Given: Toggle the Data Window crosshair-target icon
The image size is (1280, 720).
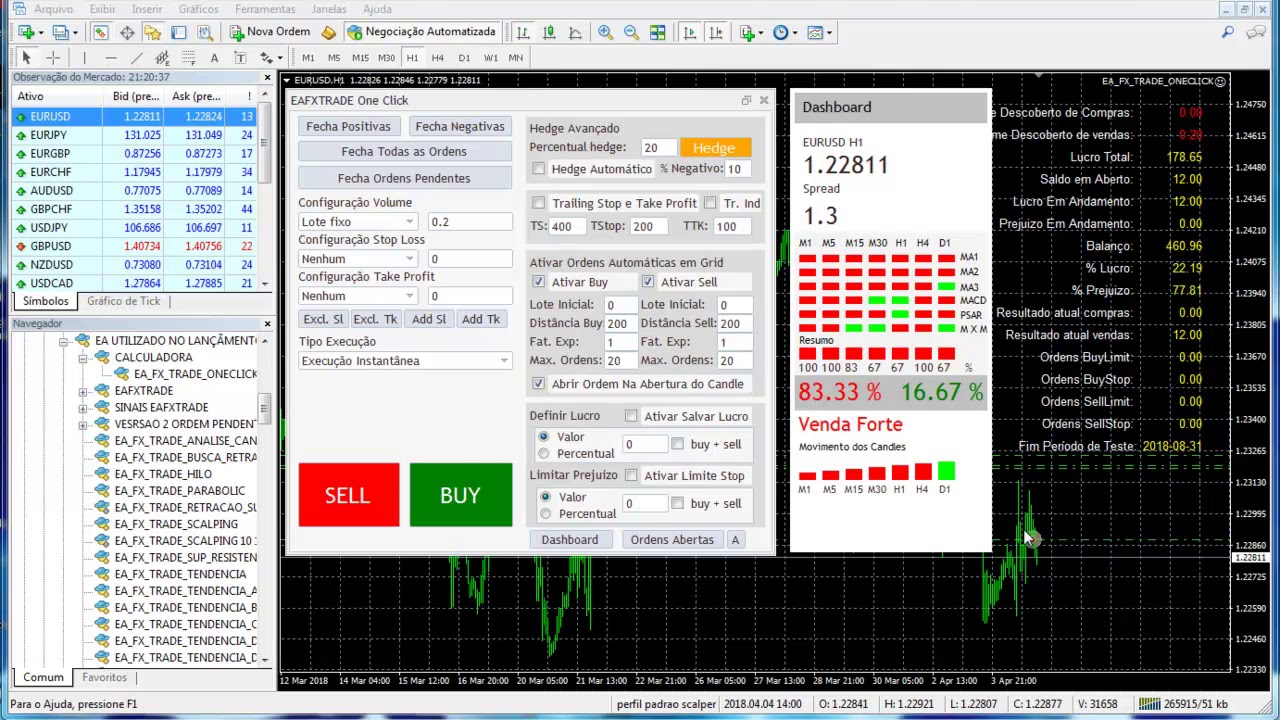Looking at the screenshot, I should 127,32.
